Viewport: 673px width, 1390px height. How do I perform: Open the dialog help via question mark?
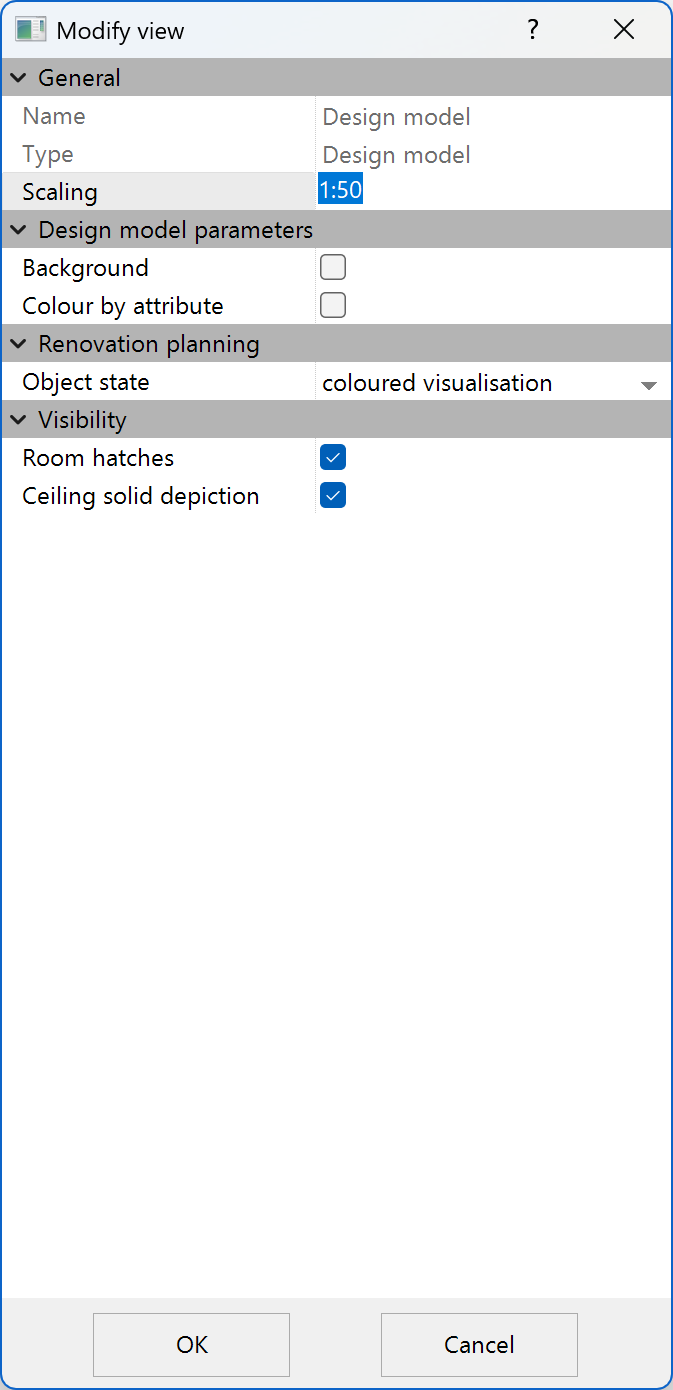533,30
